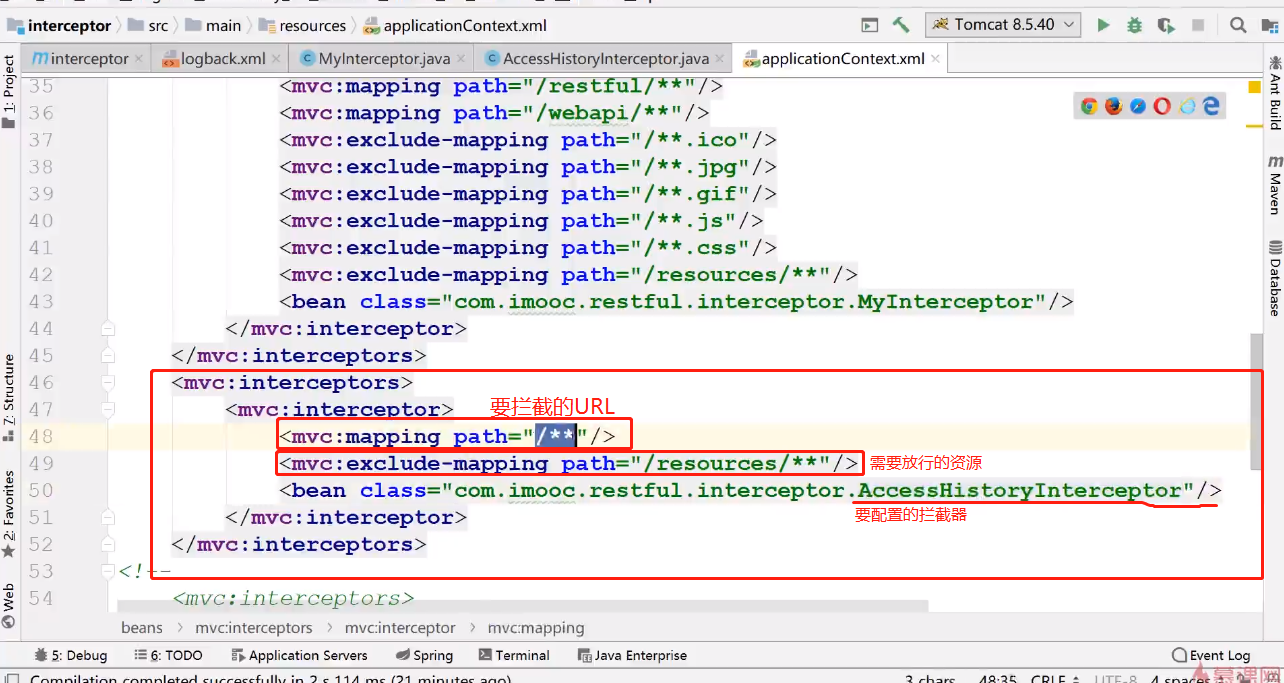Open in Firefox browser icon
The image size is (1284, 683).
(1113, 106)
